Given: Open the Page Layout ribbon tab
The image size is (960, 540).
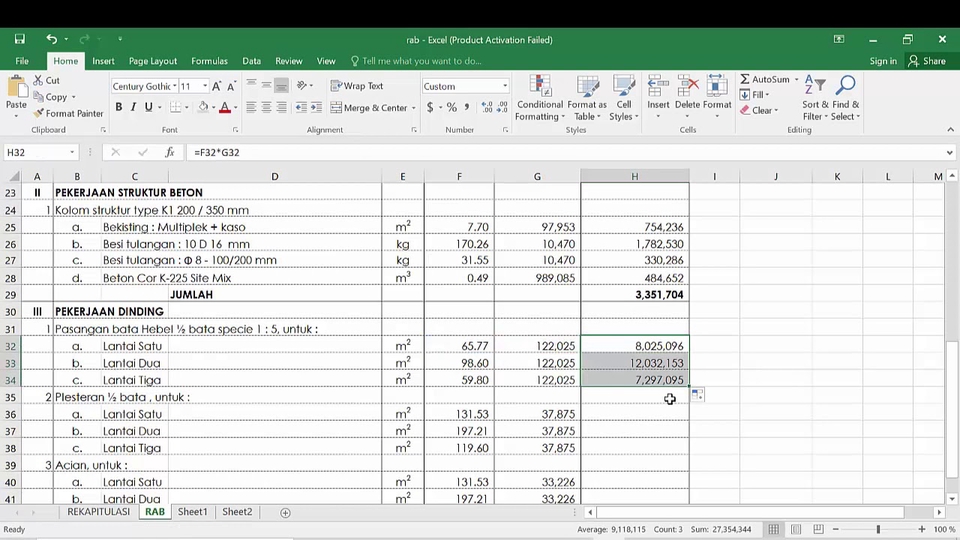Looking at the screenshot, I should click(152, 61).
